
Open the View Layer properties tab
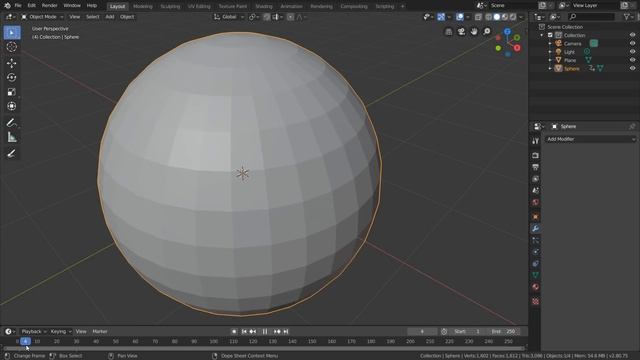point(536,179)
